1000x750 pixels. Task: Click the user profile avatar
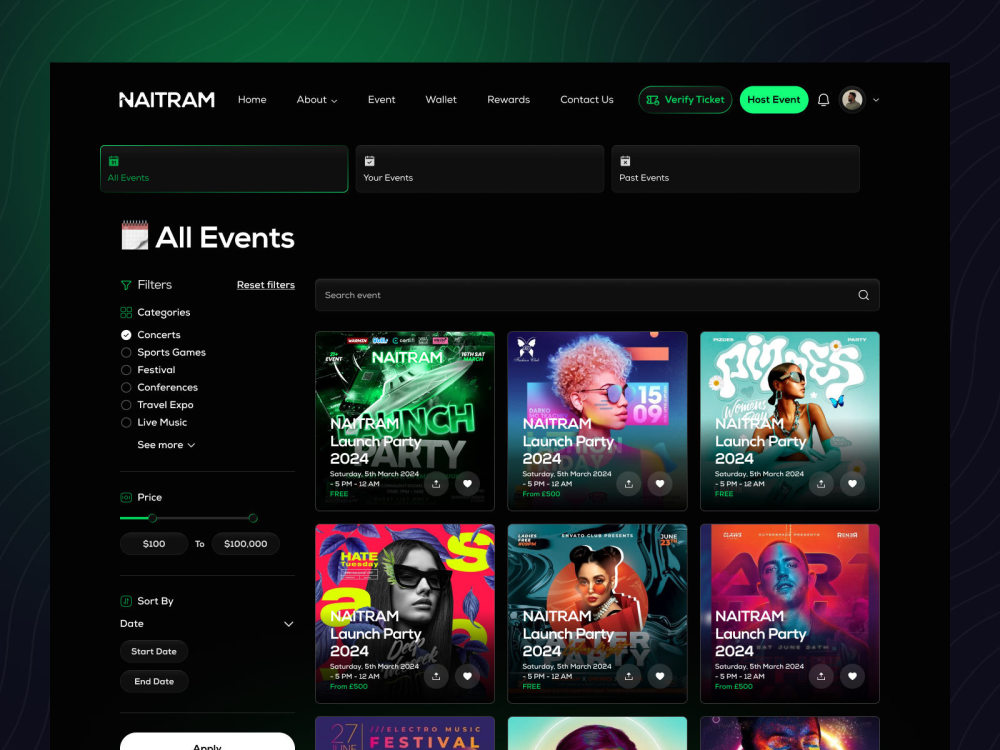[x=852, y=99]
